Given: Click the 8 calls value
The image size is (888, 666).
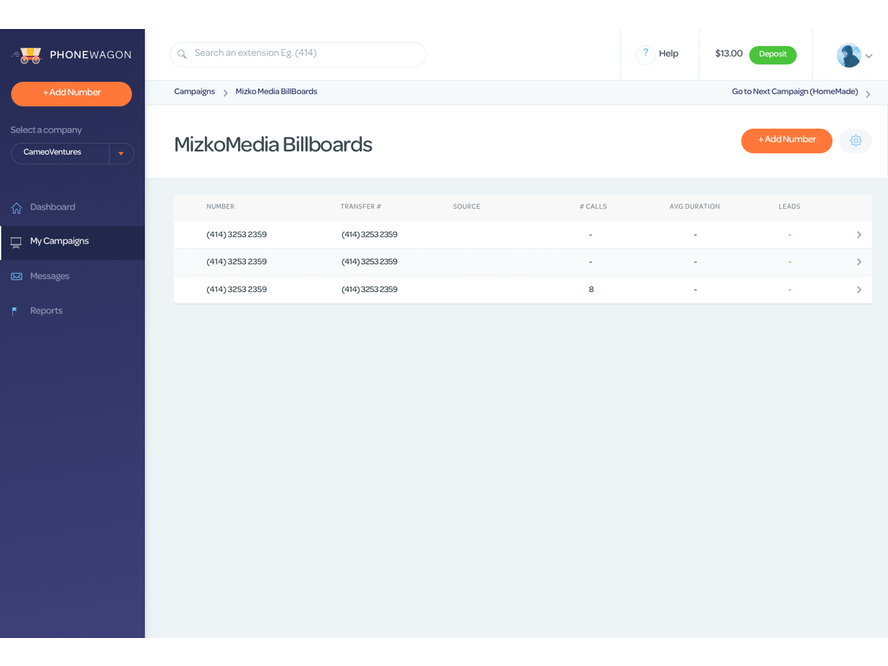Looking at the screenshot, I should coord(591,289).
